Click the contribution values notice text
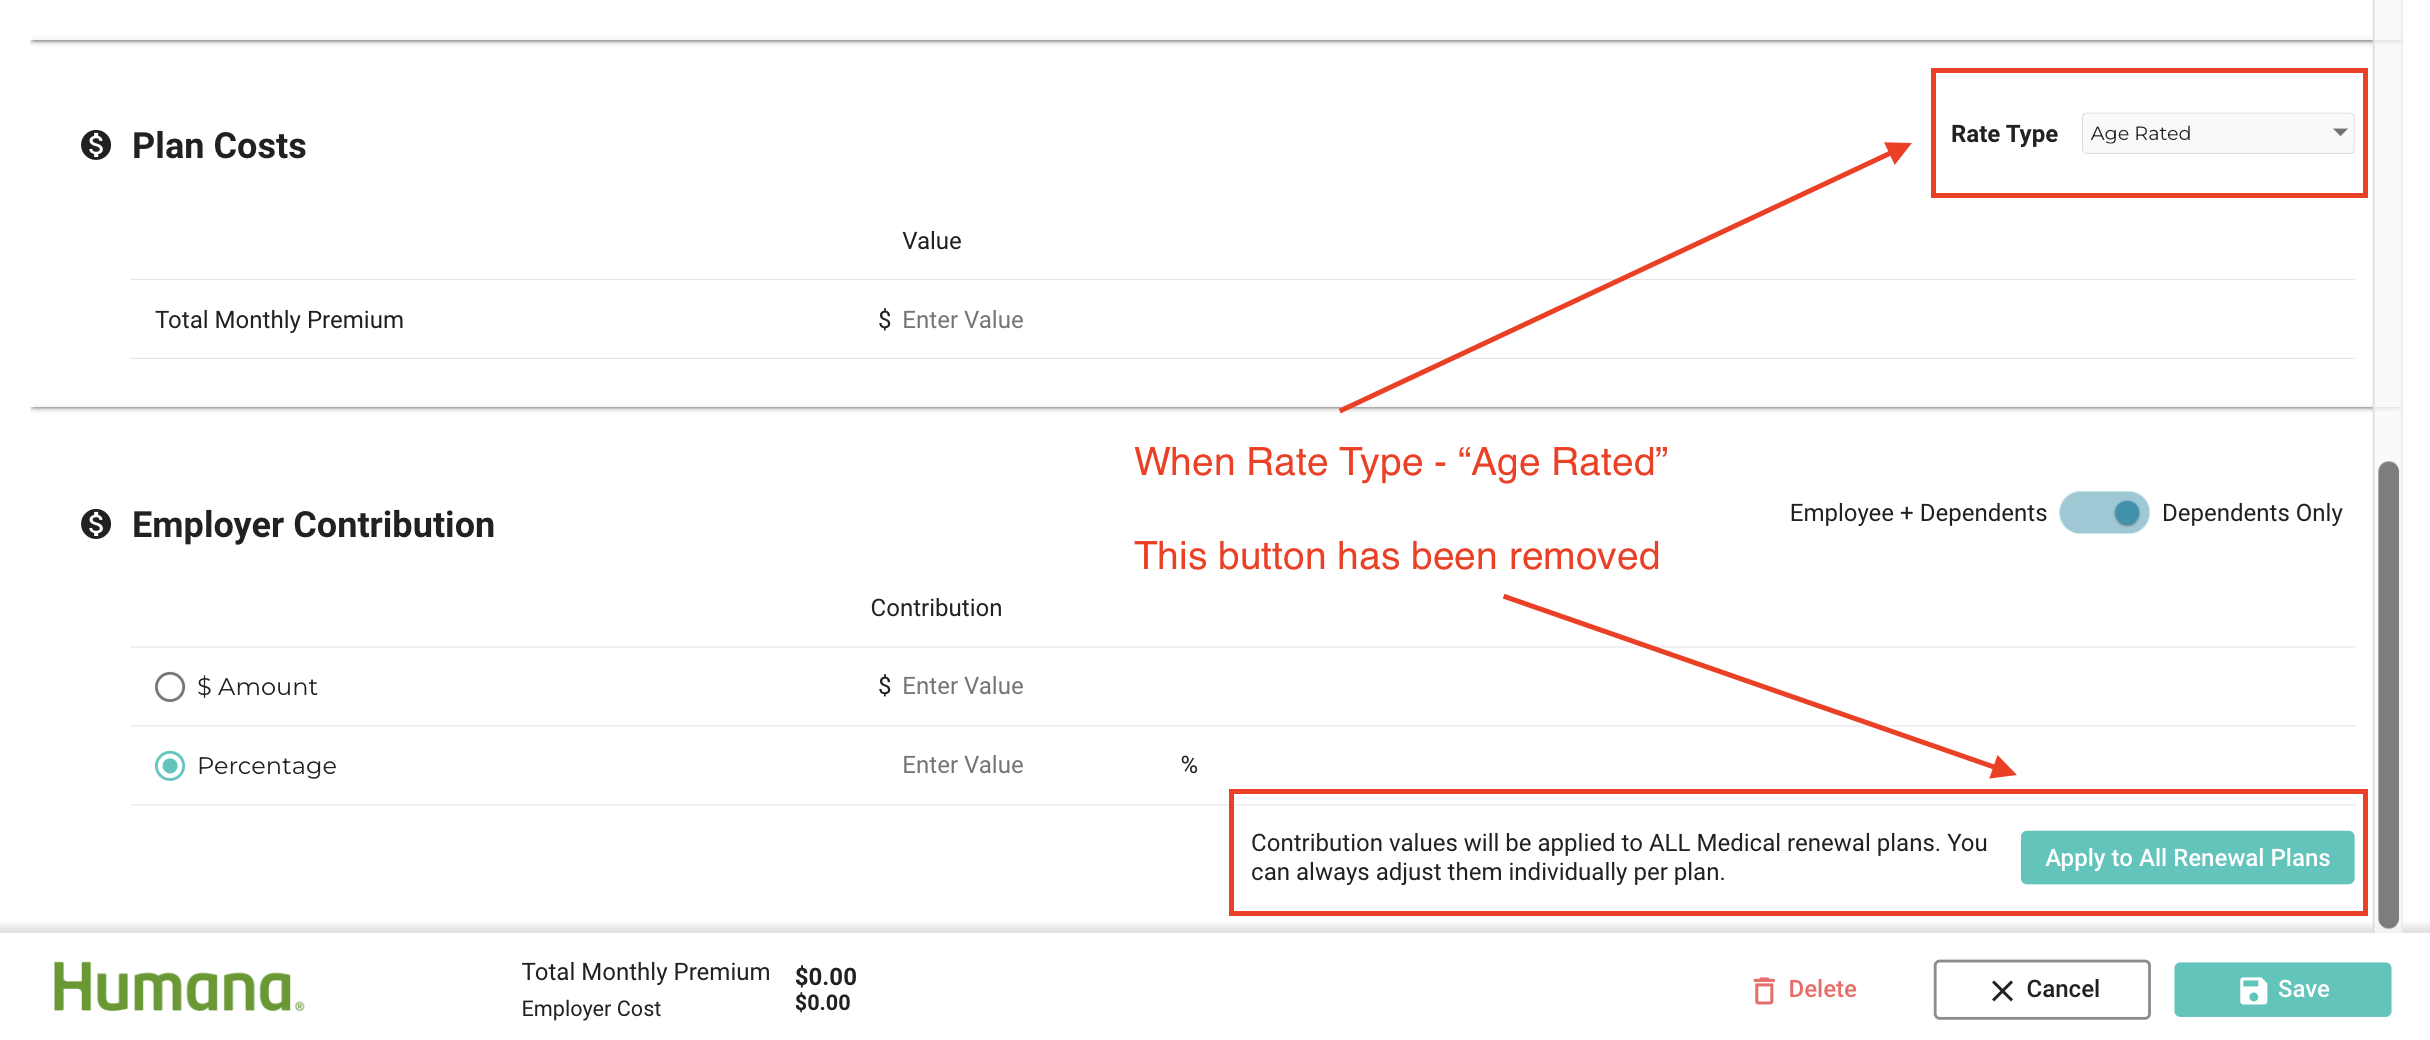Viewport: 2430px width, 1040px height. (1619, 857)
